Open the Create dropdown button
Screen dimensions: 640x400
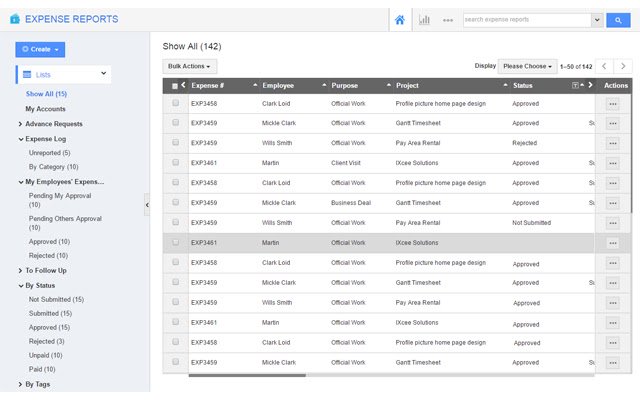pos(40,49)
